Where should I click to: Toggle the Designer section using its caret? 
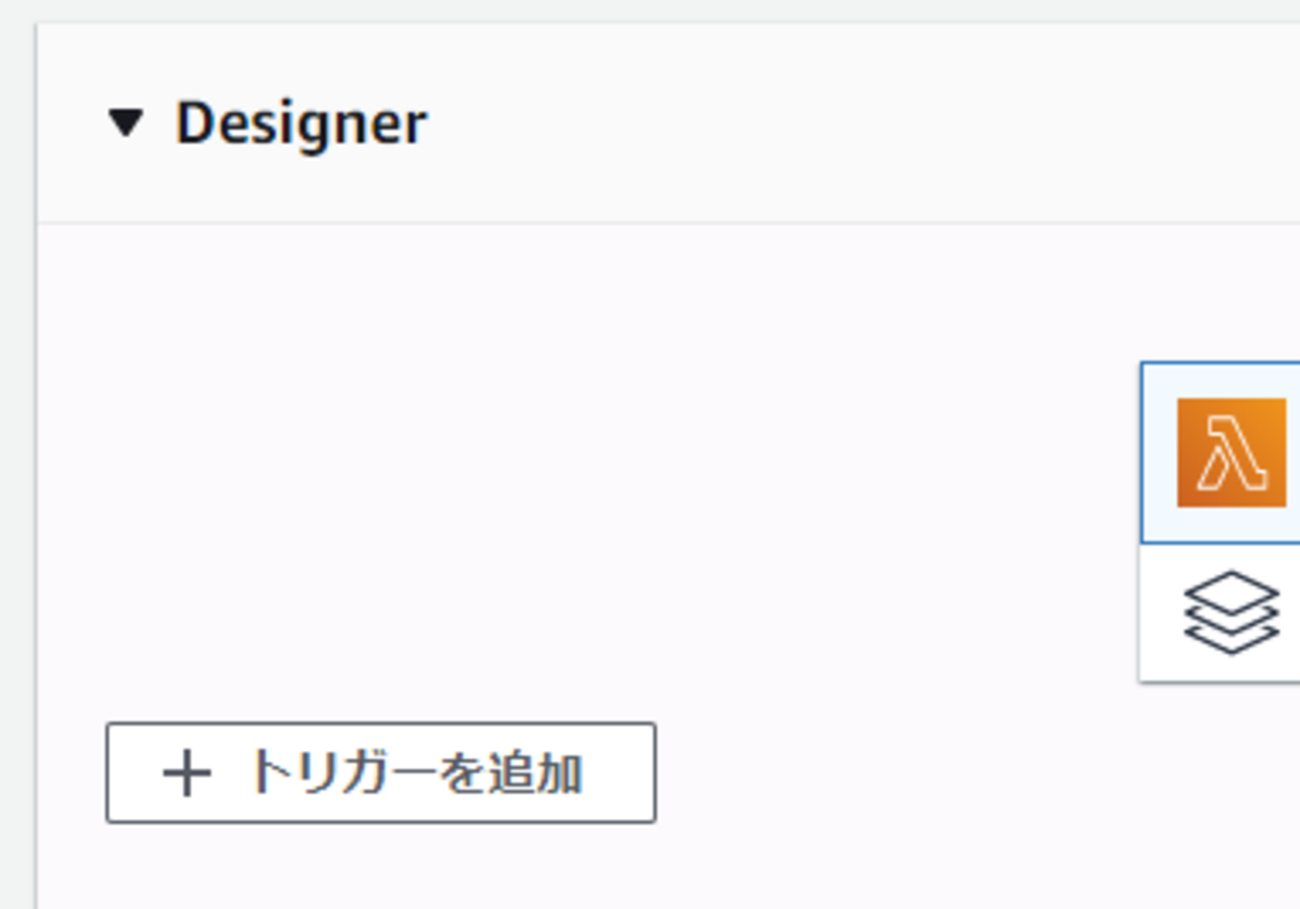click(x=126, y=124)
